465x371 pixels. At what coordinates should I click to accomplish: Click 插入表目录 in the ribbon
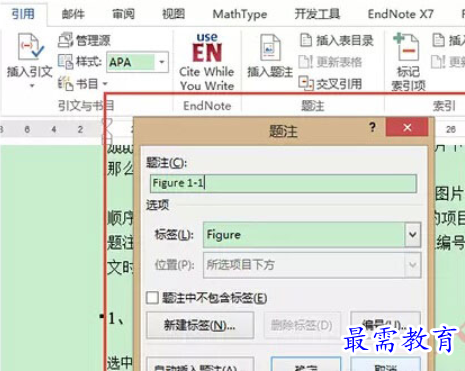click(336, 41)
